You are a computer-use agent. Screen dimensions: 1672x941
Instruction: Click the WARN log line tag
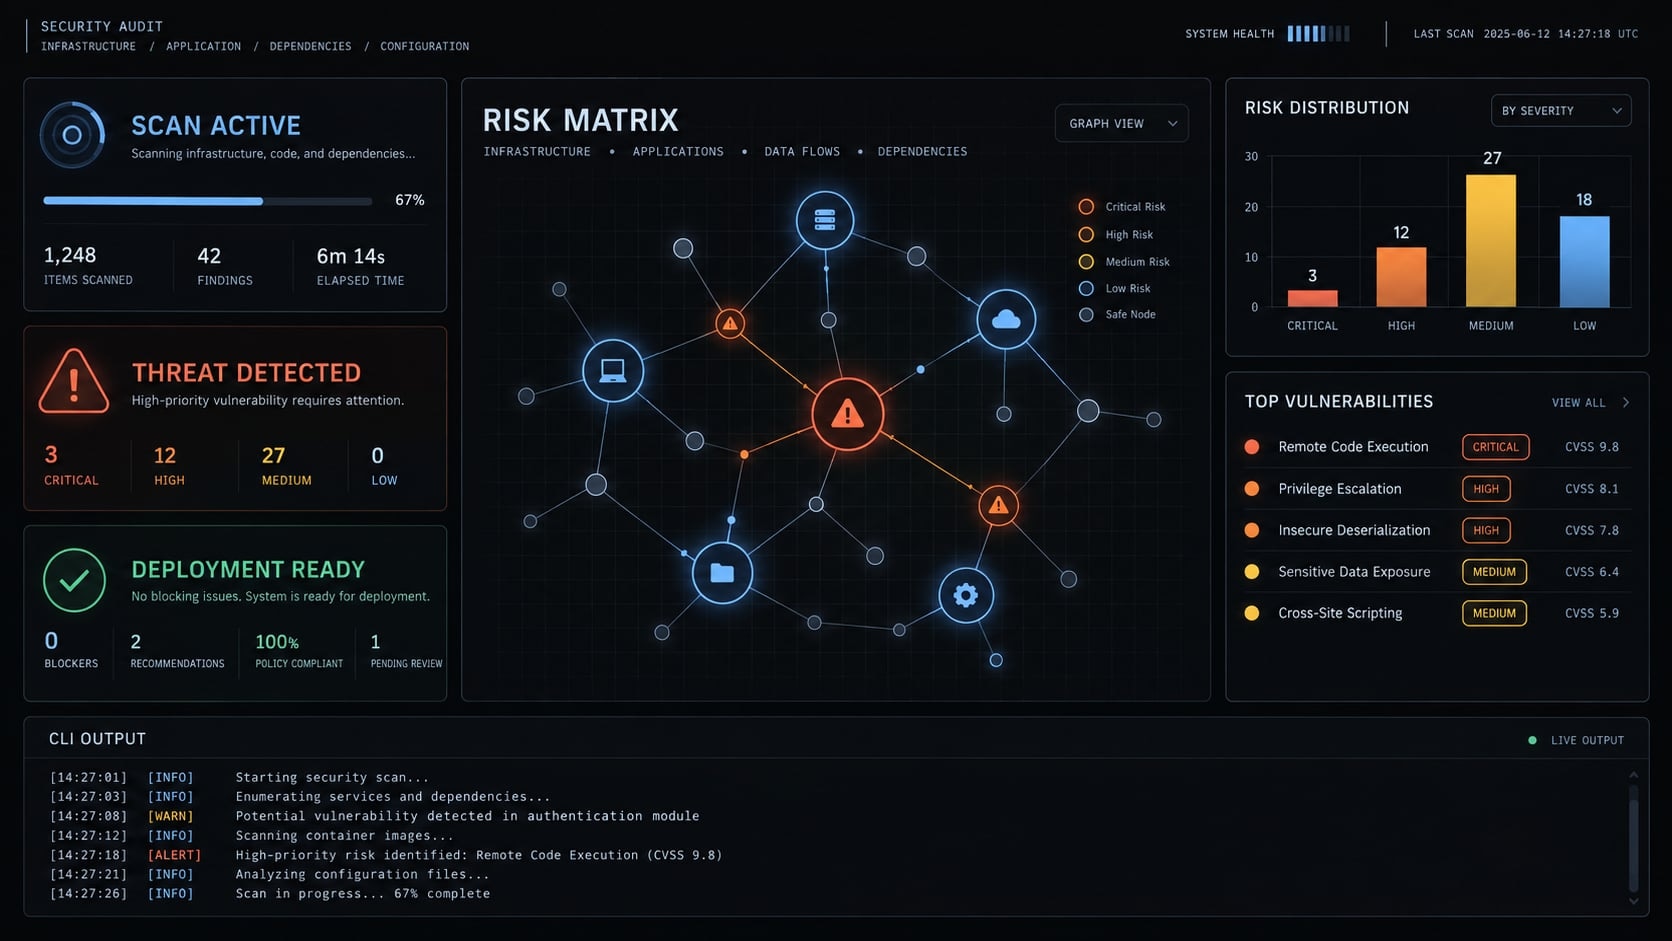point(170,816)
